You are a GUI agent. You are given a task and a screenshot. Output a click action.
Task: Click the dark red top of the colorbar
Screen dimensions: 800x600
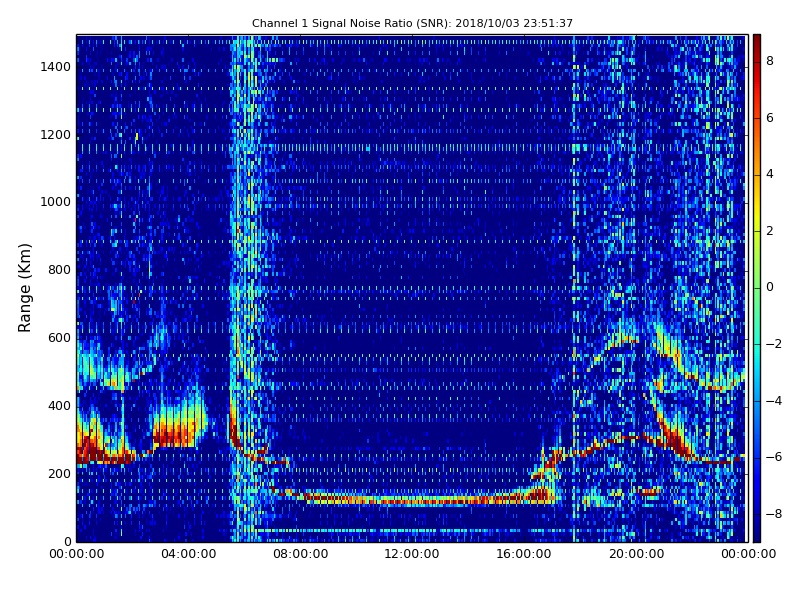tap(757, 43)
